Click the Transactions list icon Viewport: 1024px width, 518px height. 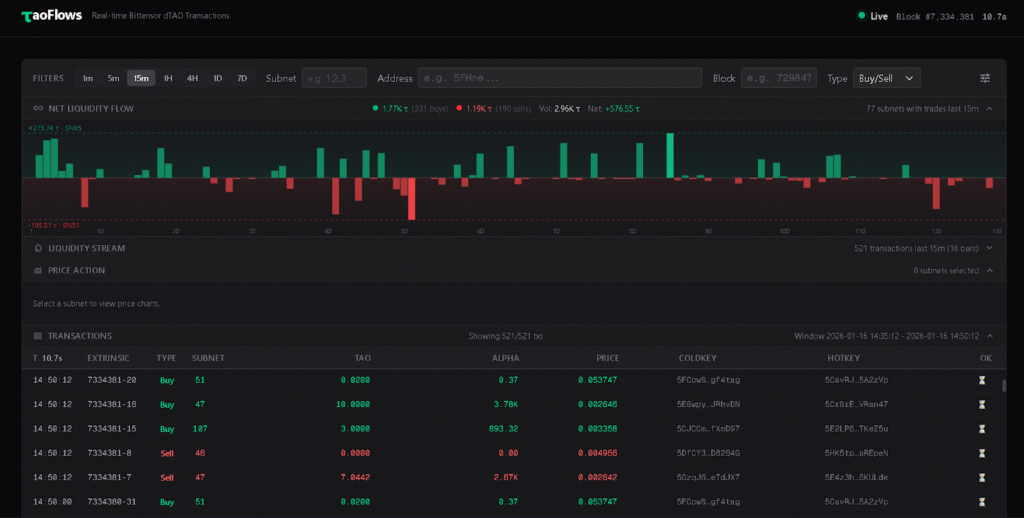pyautogui.click(x=38, y=336)
